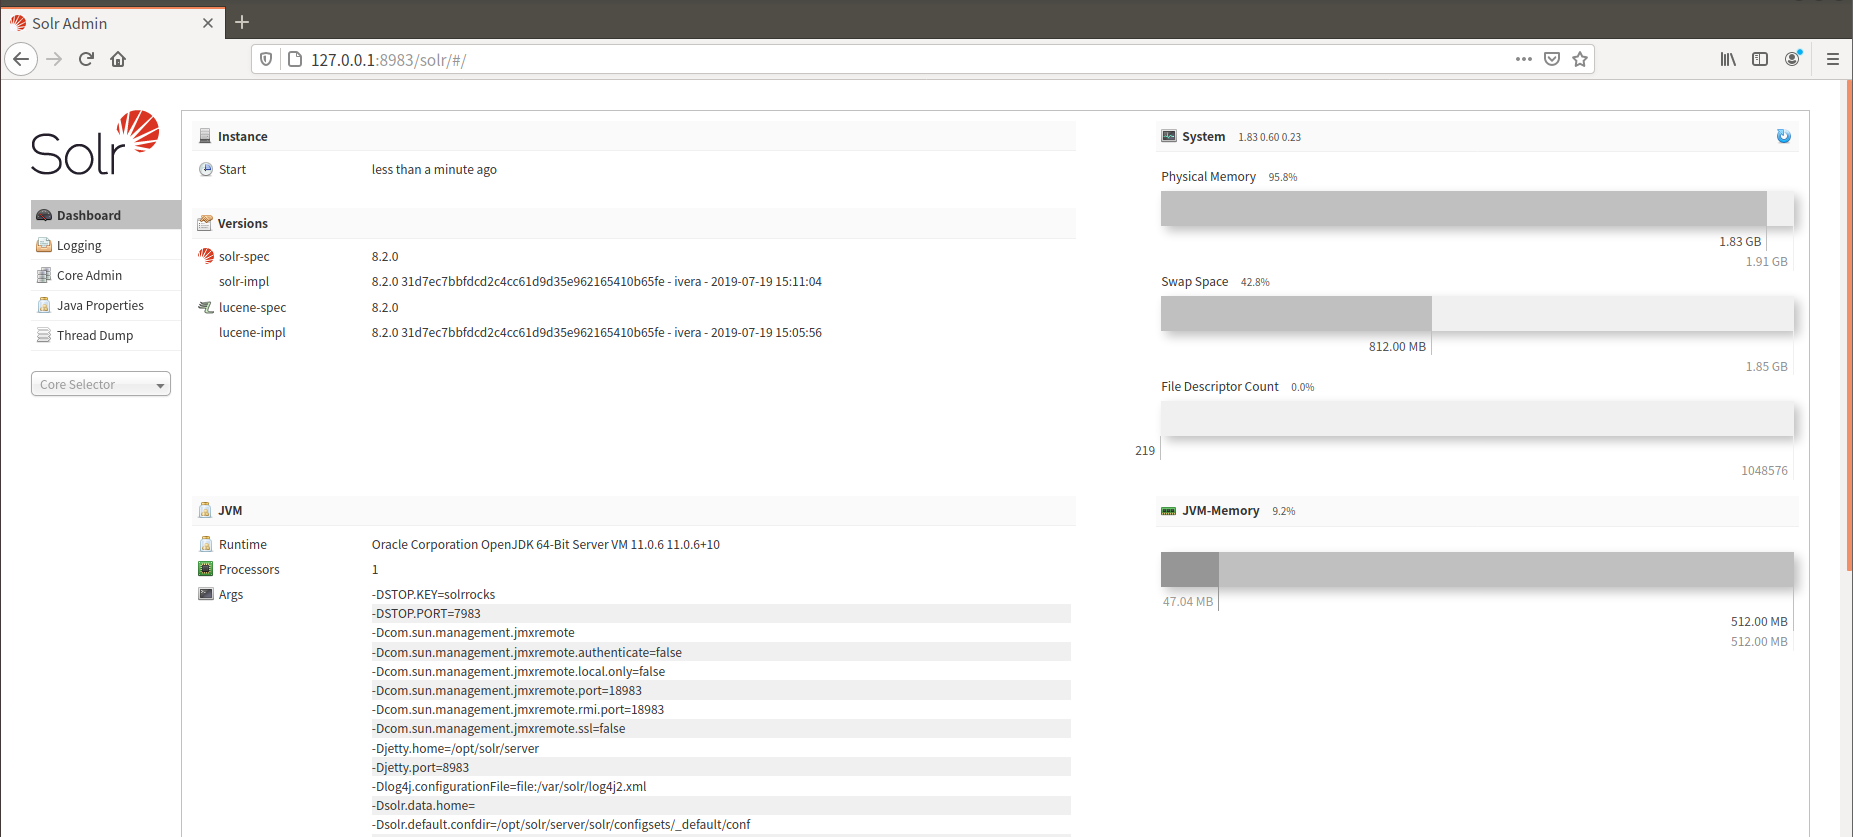This screenshot has height=837, width=1853.
Task: Open the page actions ellipsis menu
Action: (x=1524, y=59)
